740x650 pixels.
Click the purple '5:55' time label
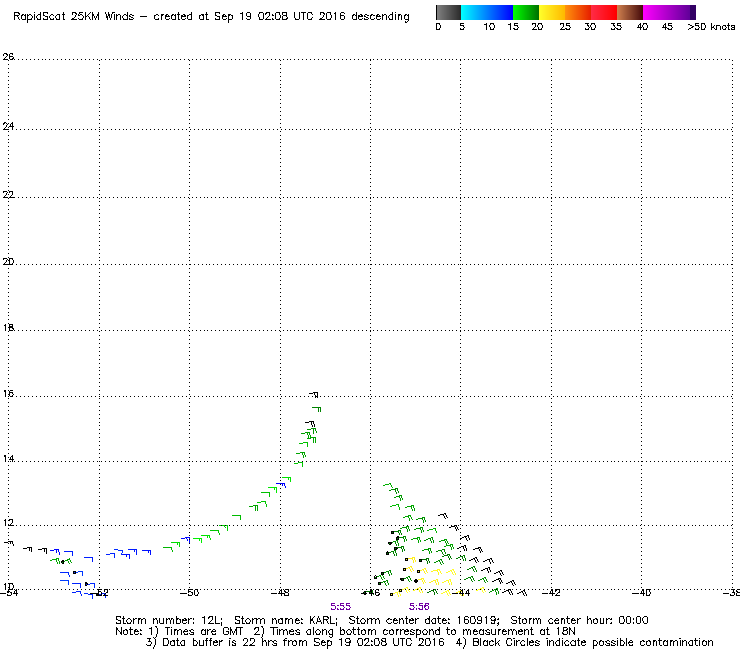coord(340,607)
